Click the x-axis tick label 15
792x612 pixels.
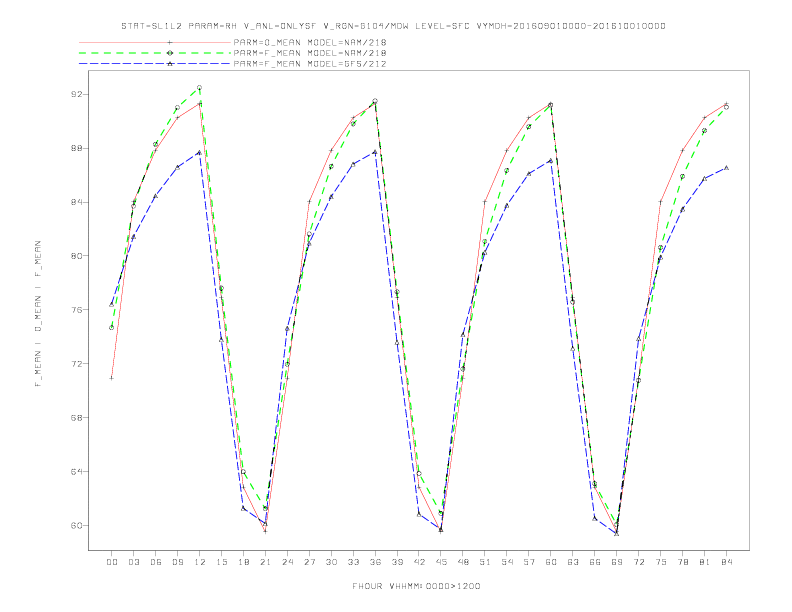click(x=221, y=562)
